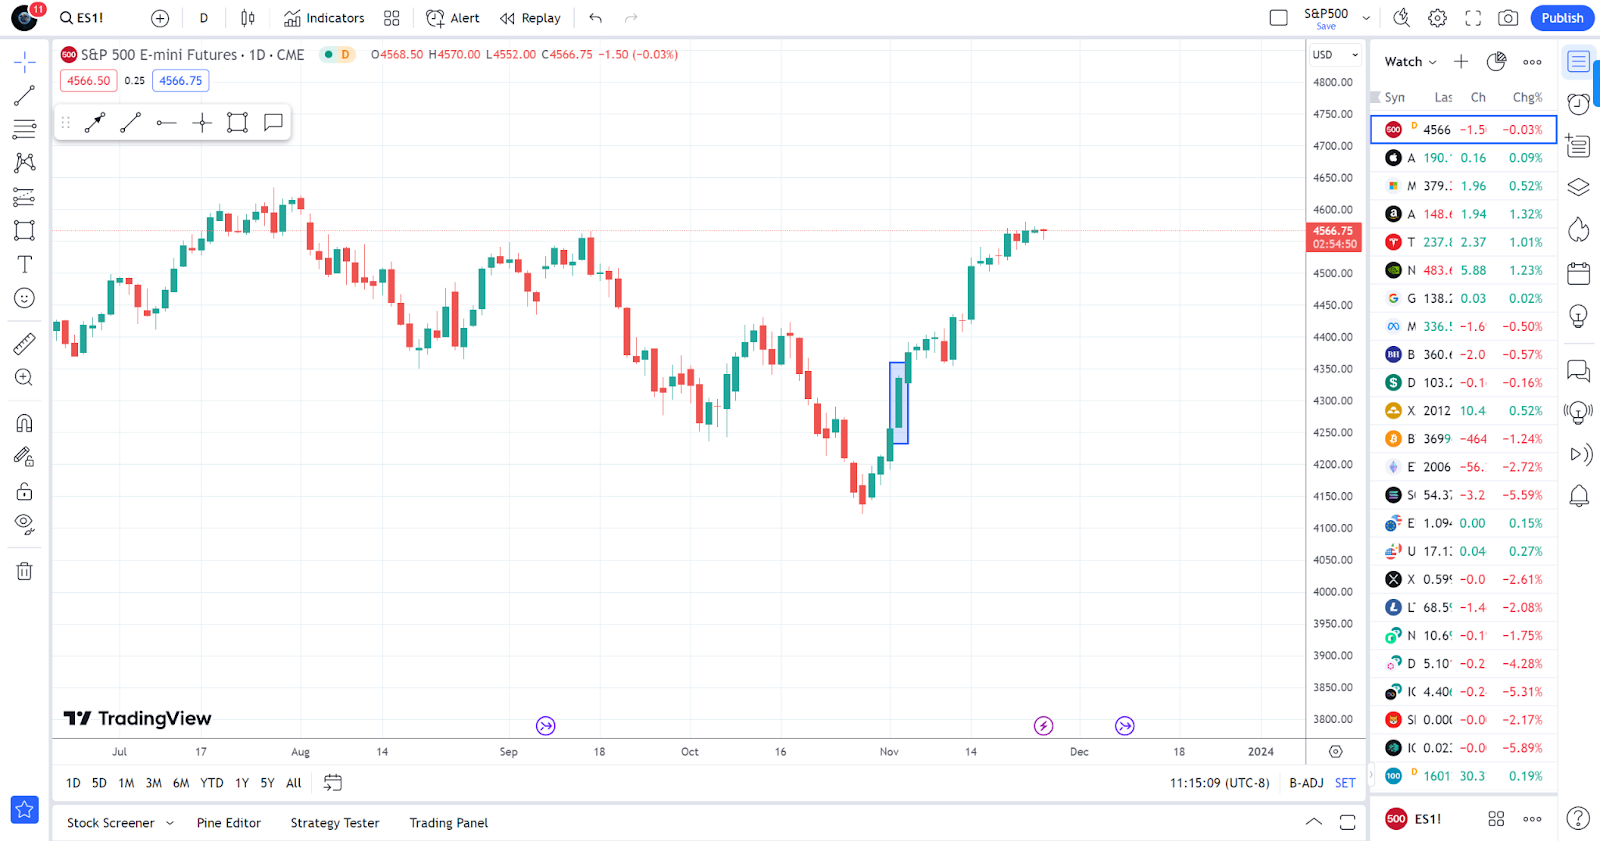Image resolution: width=1600 pixels, height=841 pixels.
Task: Open the Indicators menu
Action: click(x=324, y=18)
